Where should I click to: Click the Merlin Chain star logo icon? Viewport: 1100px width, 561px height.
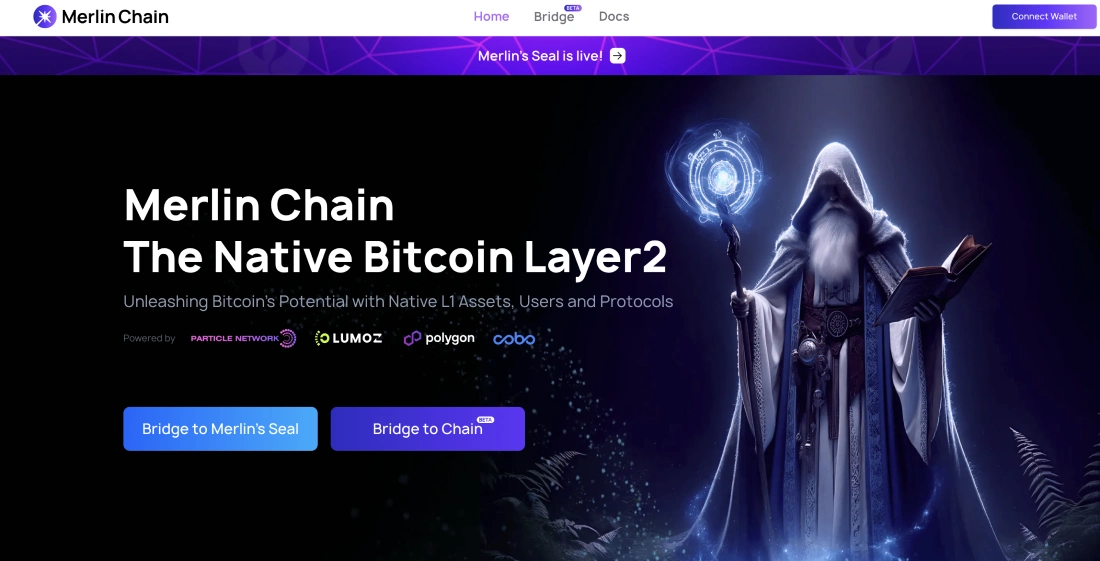(x=45, y=16)
